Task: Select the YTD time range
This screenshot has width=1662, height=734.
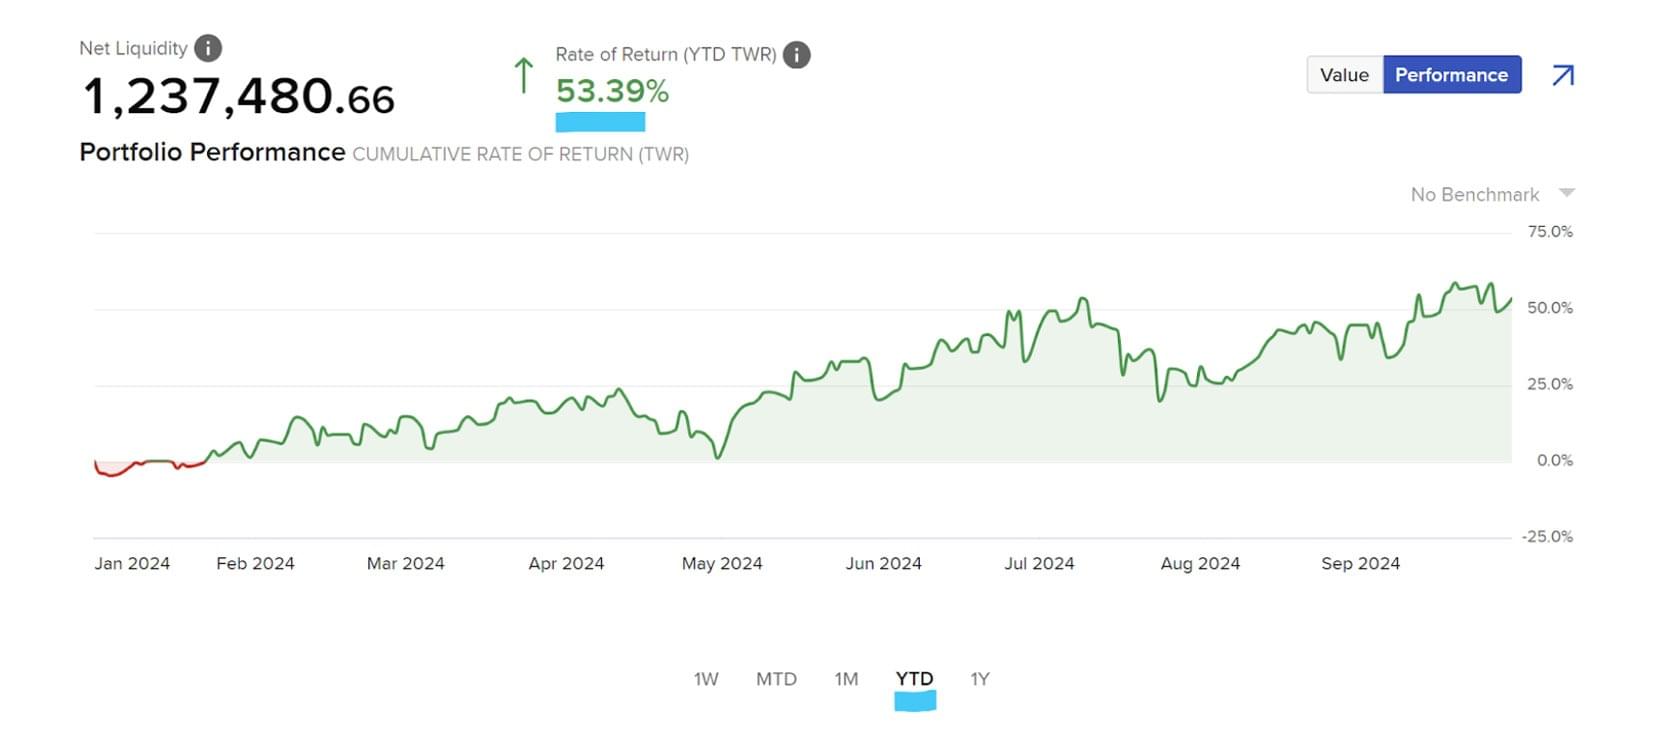Action: point(914,679)
